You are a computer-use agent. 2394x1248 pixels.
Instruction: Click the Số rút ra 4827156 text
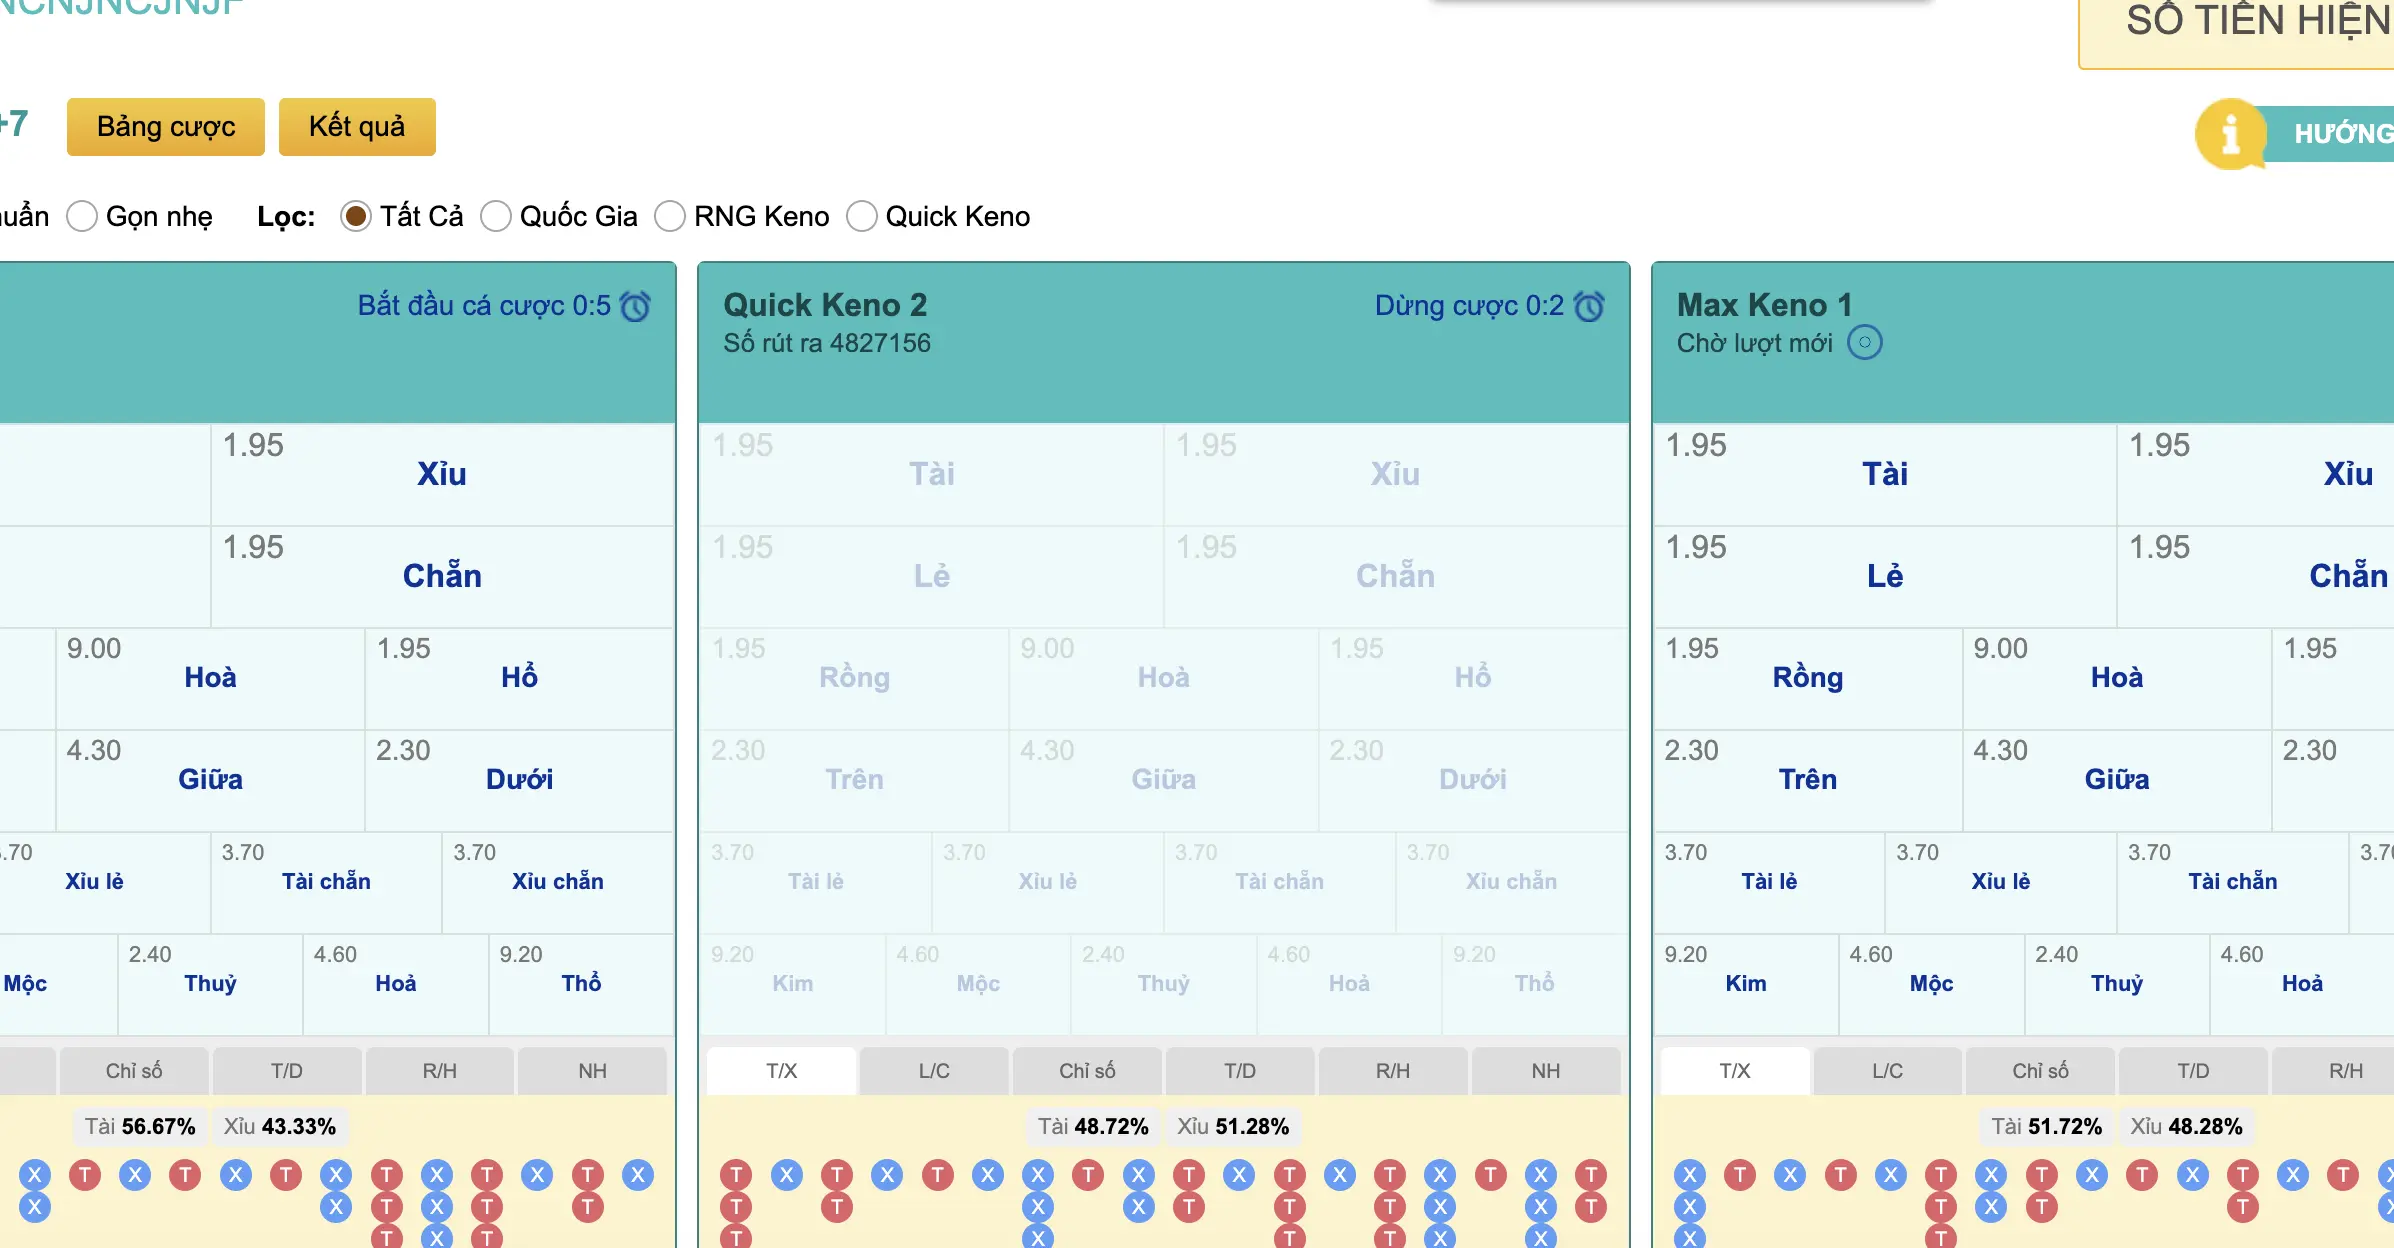[x=827, y=343]
